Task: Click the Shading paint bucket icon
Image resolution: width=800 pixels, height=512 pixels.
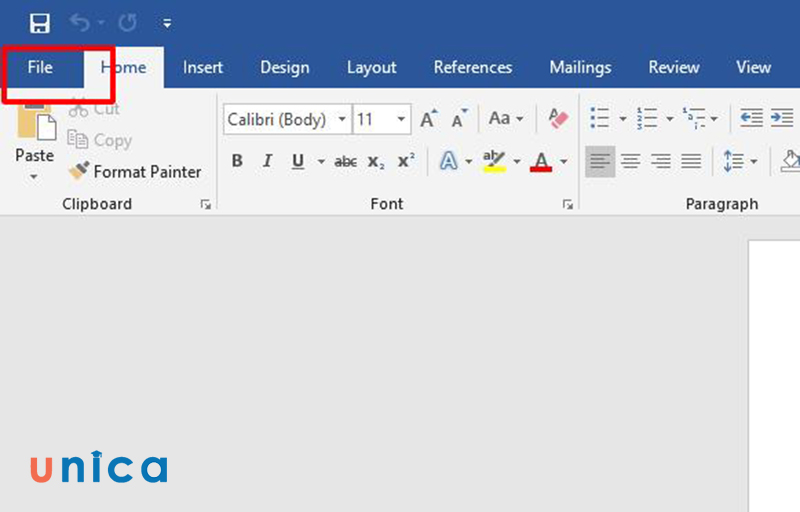Action: [x=790, y=161]
